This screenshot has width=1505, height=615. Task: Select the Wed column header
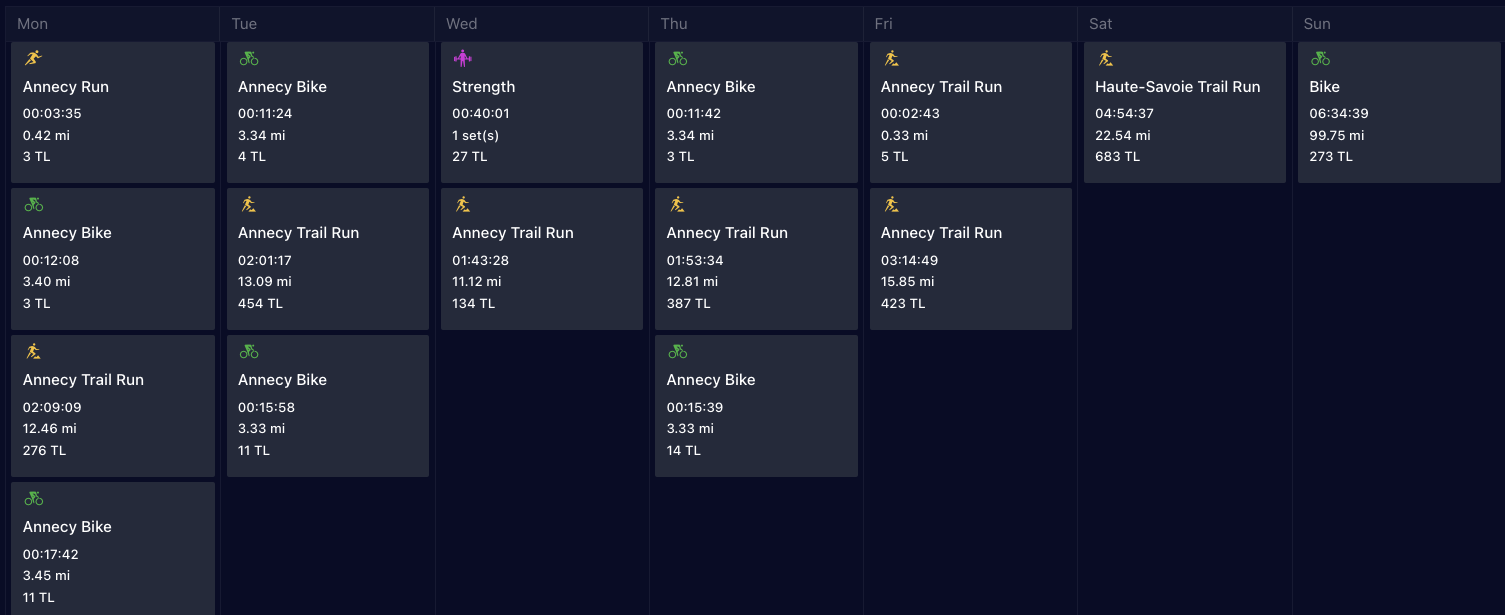click(461, 24)
